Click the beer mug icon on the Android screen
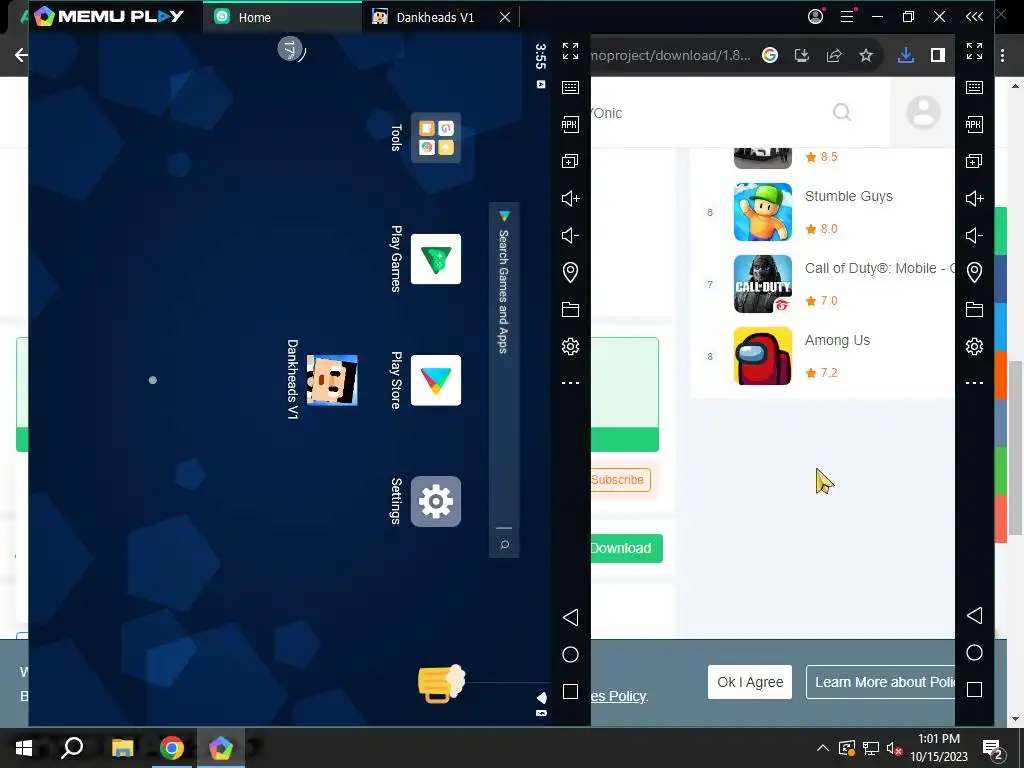 (x=441, y=684)
